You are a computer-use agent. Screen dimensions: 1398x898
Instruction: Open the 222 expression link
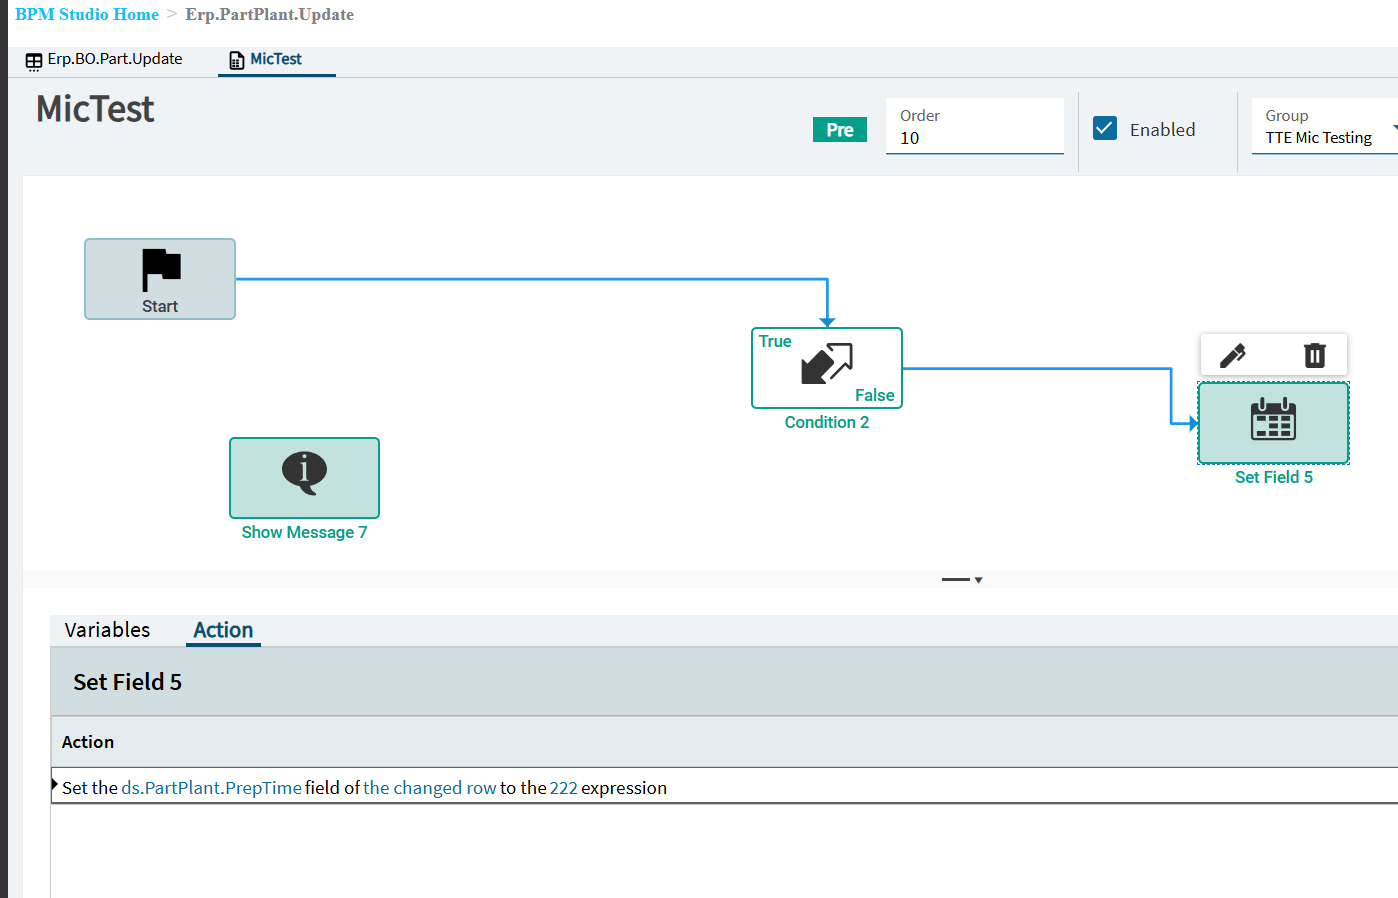(x=564, y=788)
